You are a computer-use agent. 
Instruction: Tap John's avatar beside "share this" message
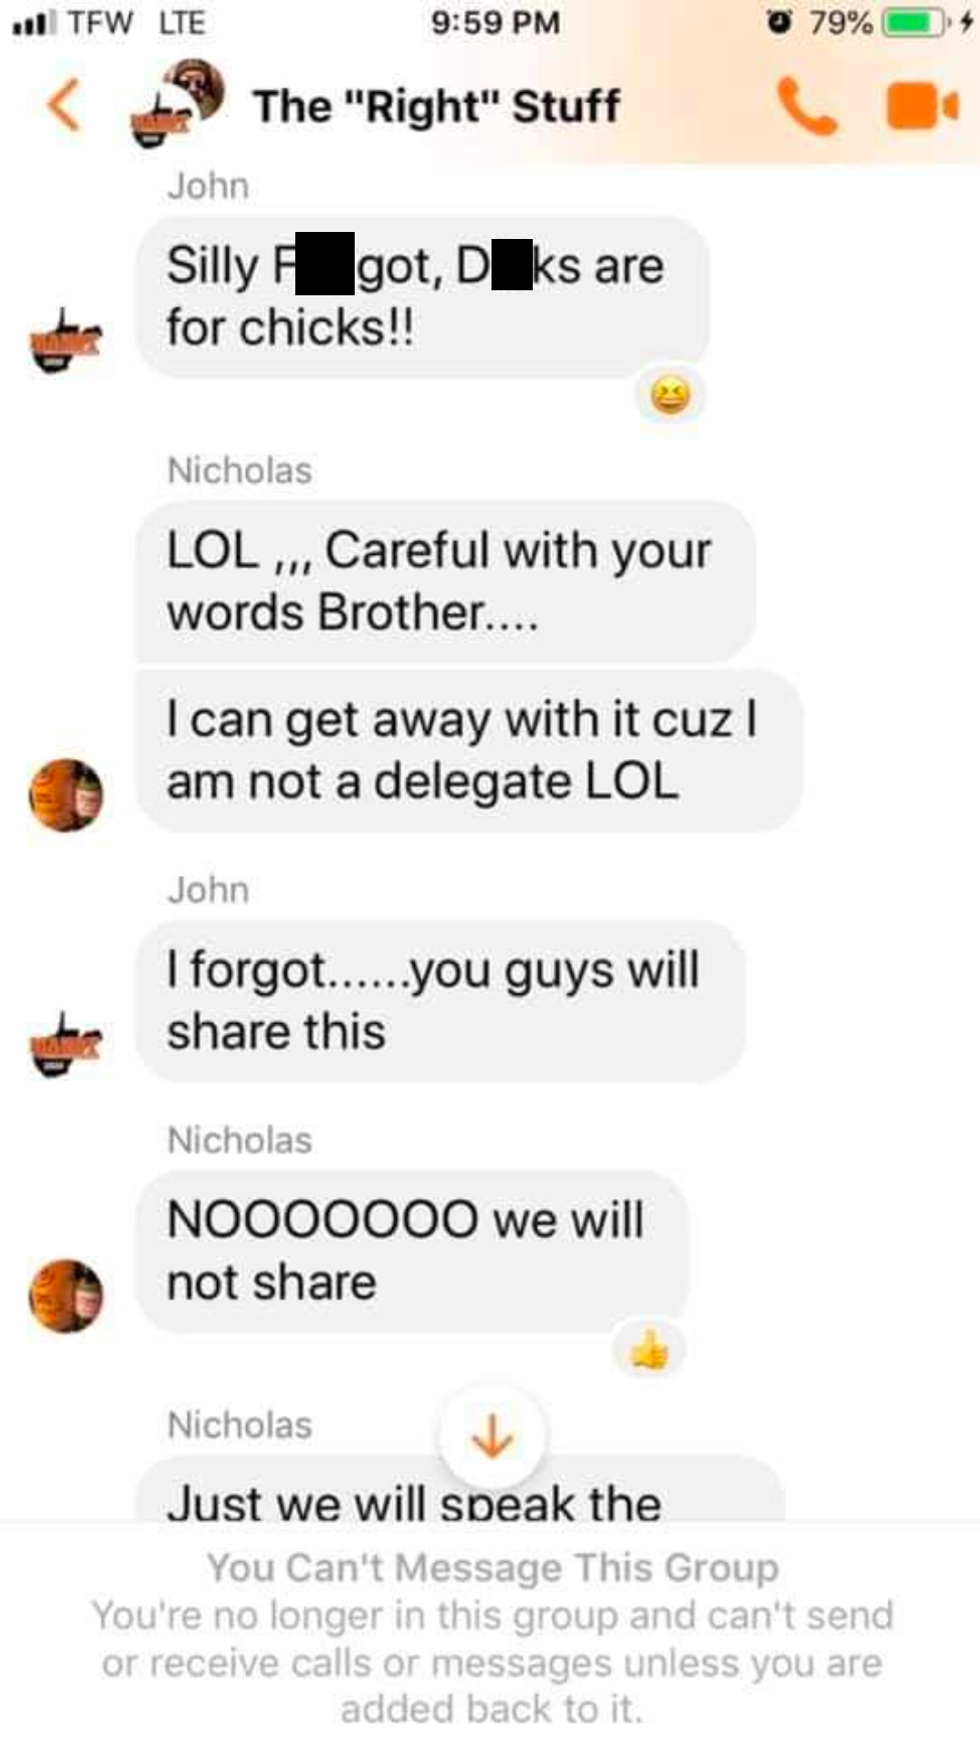(65, 1043)
